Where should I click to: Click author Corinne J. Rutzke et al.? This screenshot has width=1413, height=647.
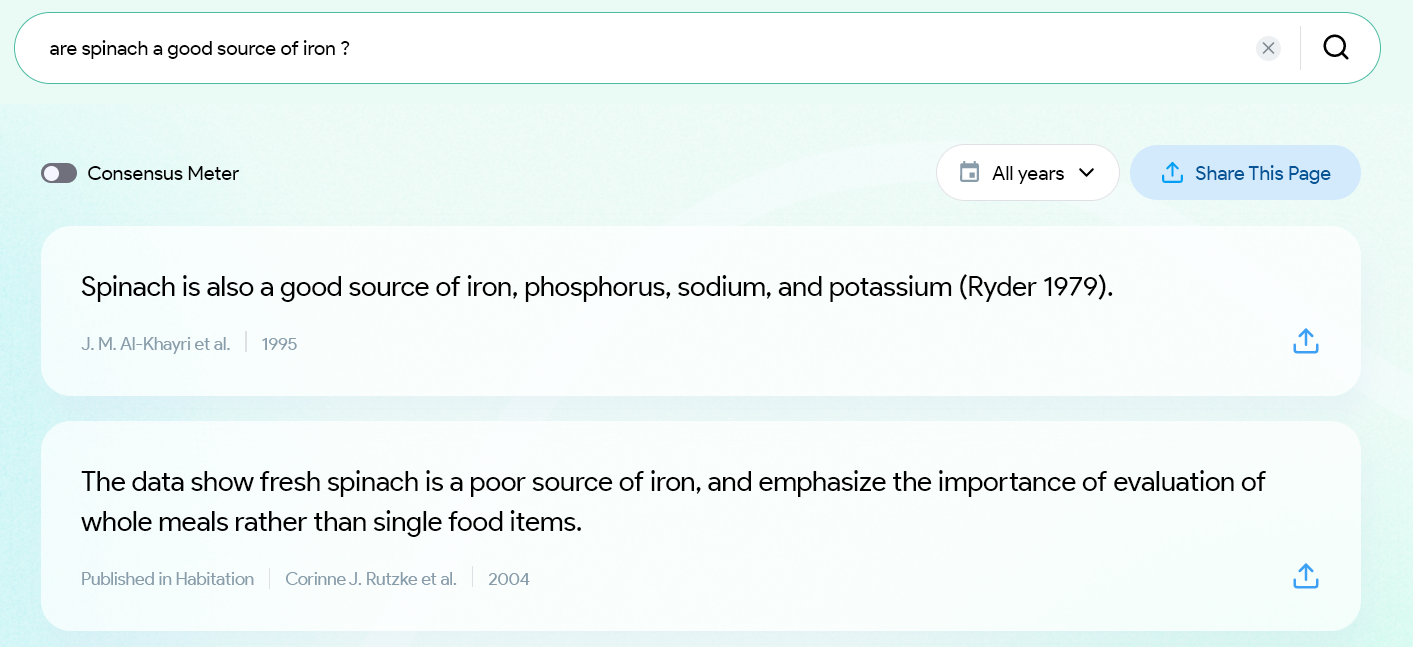(x=370, y=579)
